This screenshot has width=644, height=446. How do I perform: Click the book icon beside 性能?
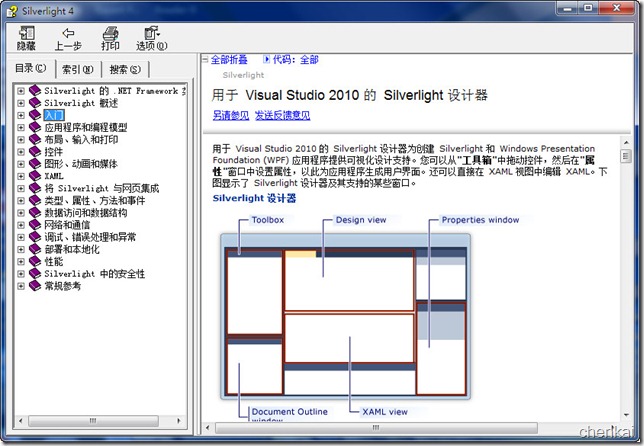point(35,261)
